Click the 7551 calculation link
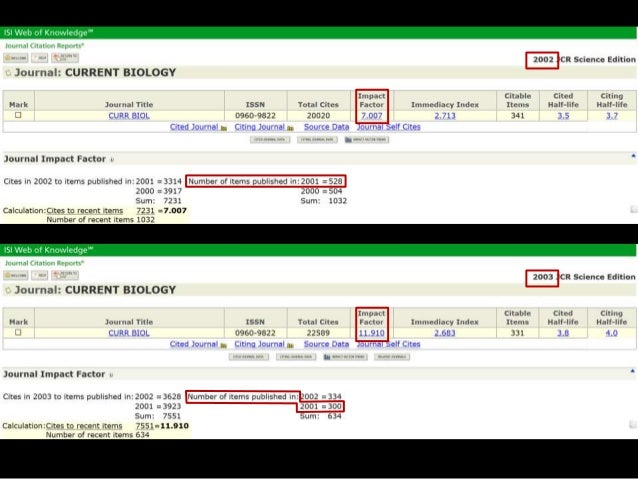638x479 pixels. [144, 426]
